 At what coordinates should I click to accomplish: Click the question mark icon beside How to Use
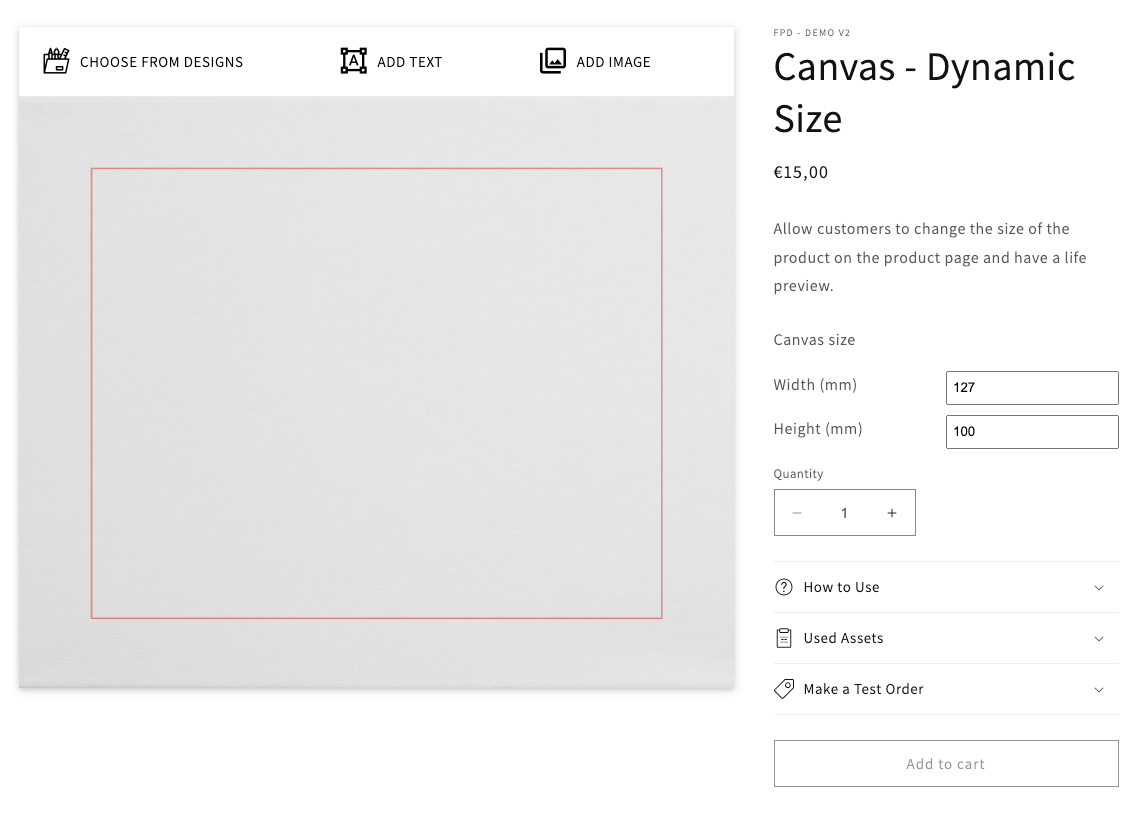(x=784, y=587)
